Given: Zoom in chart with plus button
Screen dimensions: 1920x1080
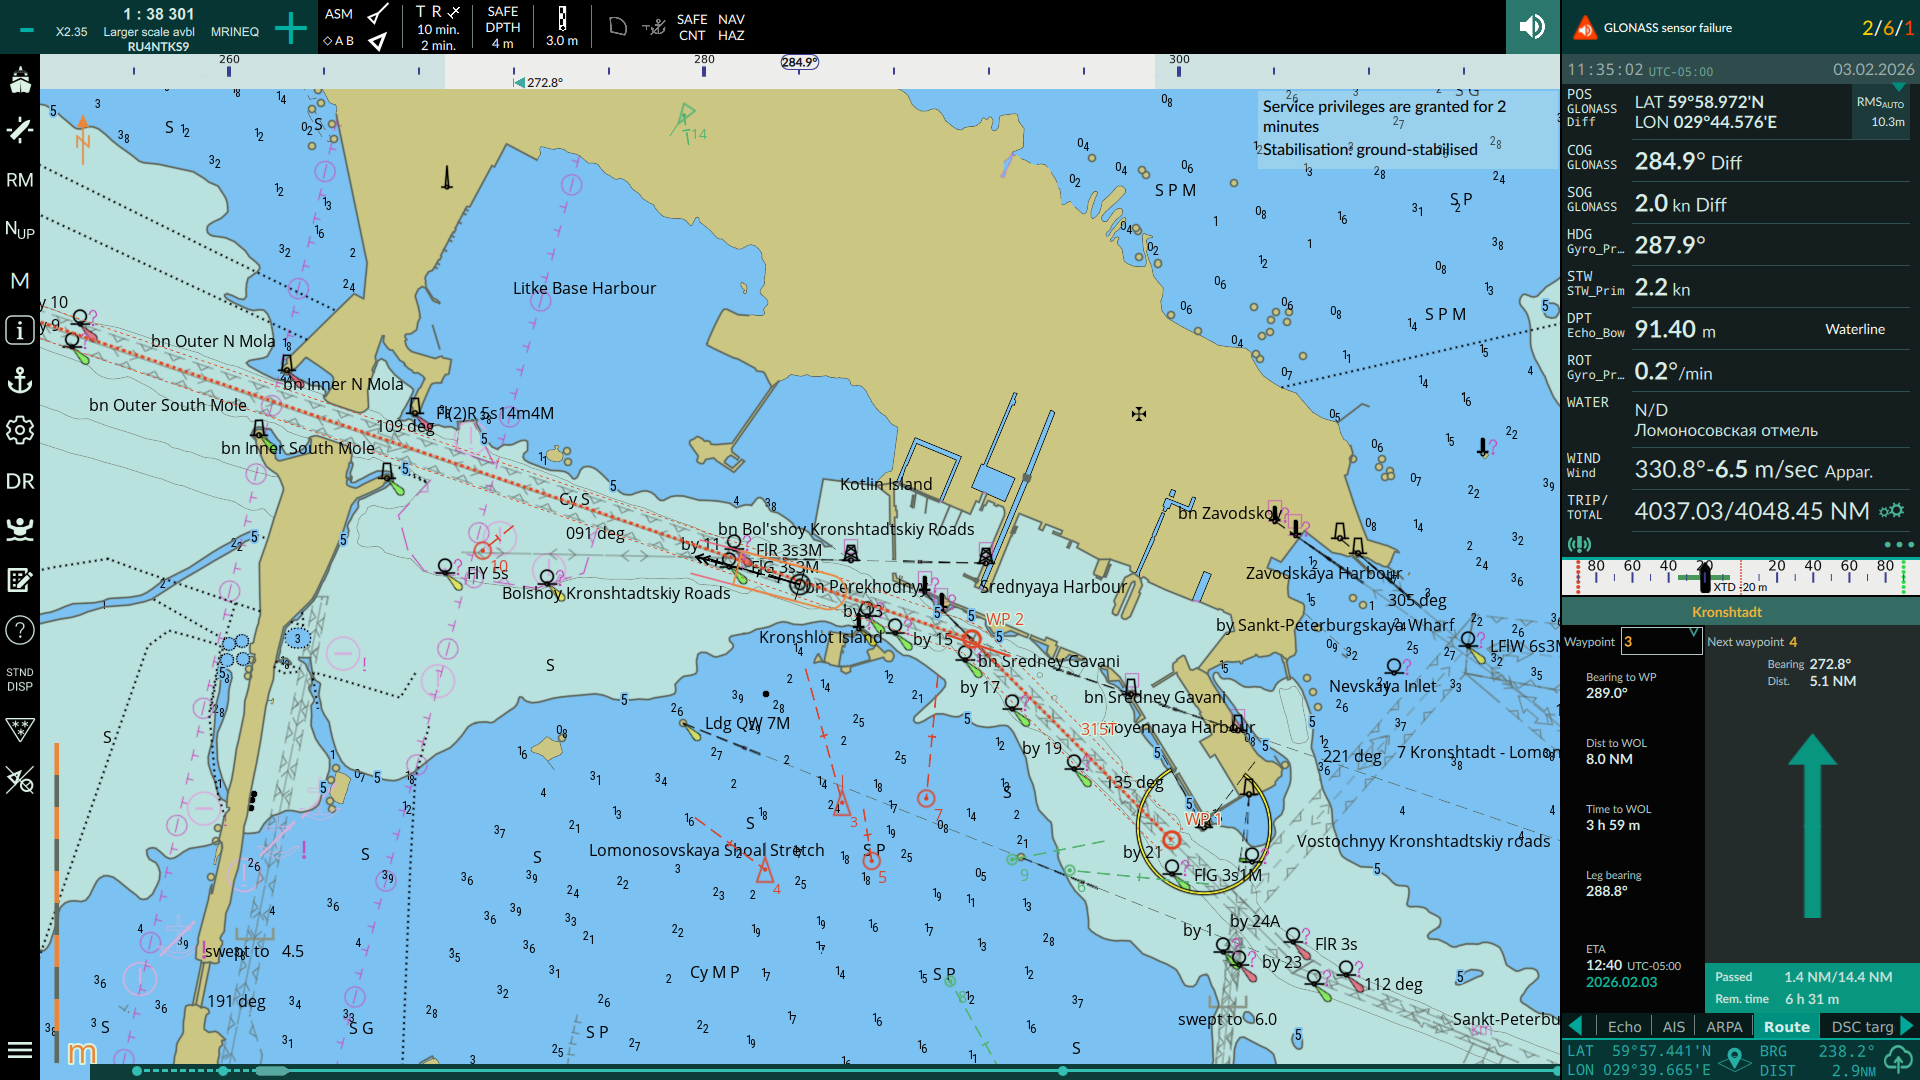Looking at the screenshot, I should pyautogui.click(x=291, y=28).
